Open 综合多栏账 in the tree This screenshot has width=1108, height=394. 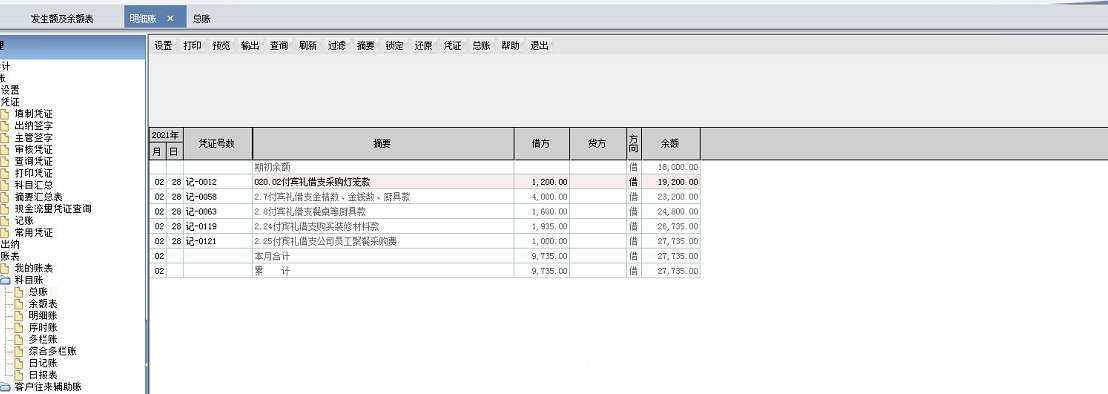(52, 351)
